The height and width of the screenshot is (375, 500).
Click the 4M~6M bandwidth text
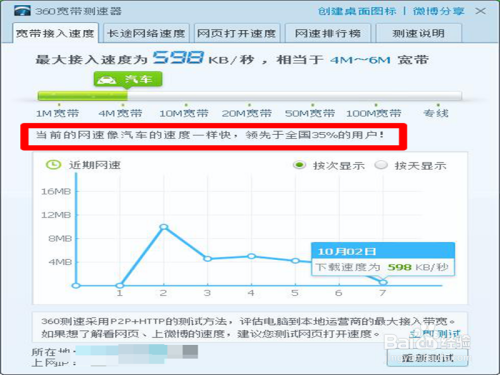click(360, 60)
